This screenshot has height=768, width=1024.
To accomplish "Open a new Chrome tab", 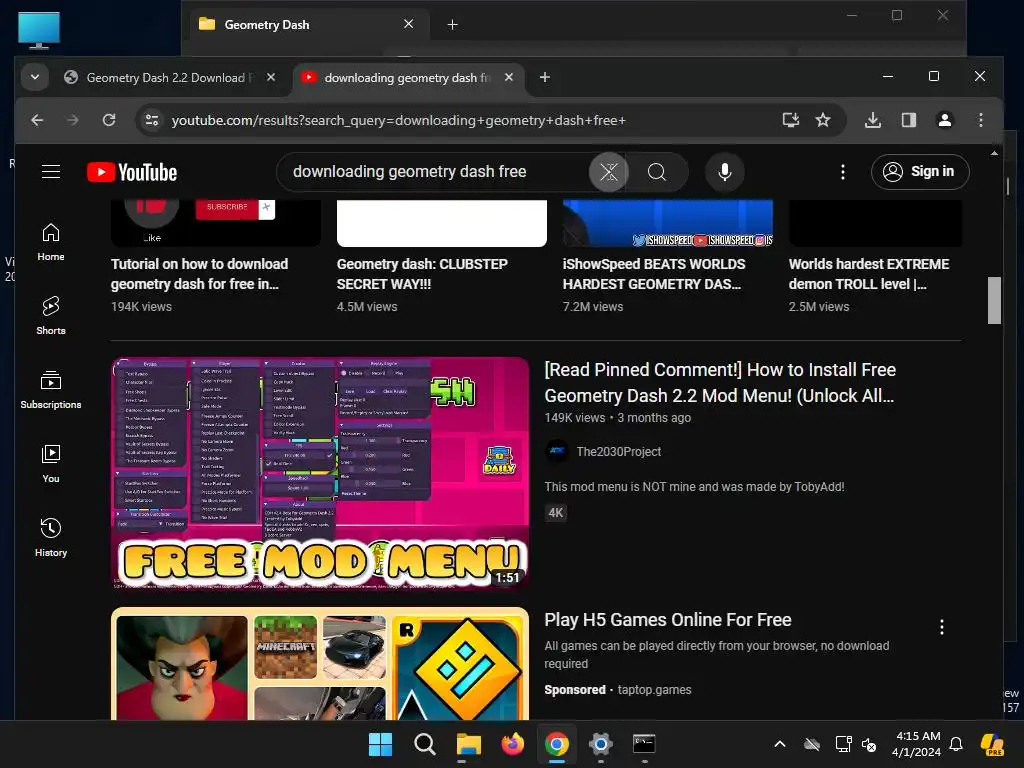I will click(x=545, y=77).
